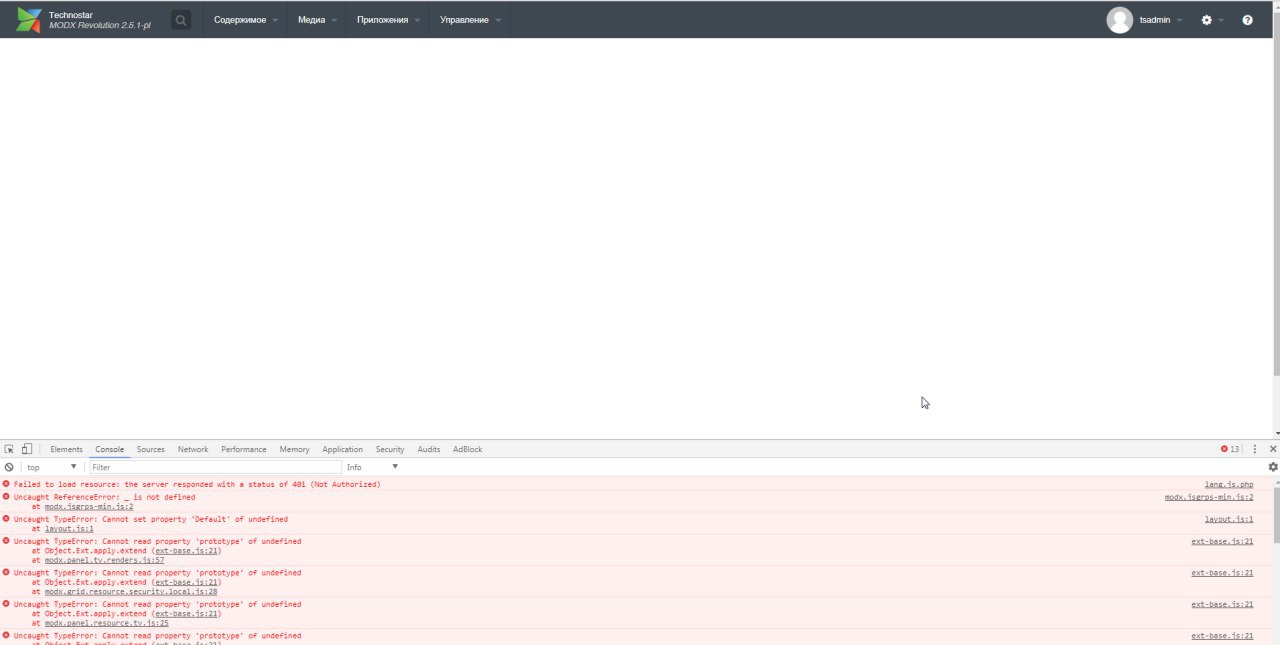Switch to the AdBlock tab
This screenshot has height=645, width=1280.
pyautogui.click(x=467, y=449)
